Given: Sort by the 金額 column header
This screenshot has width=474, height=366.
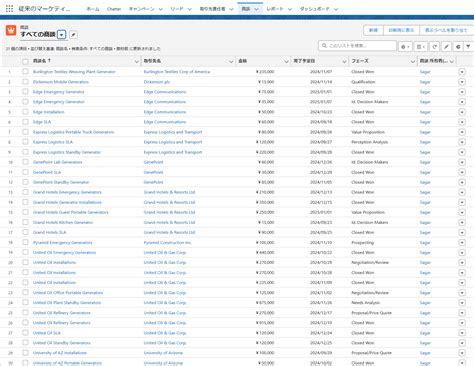Looking at the screenshot, I should (243, 61).
